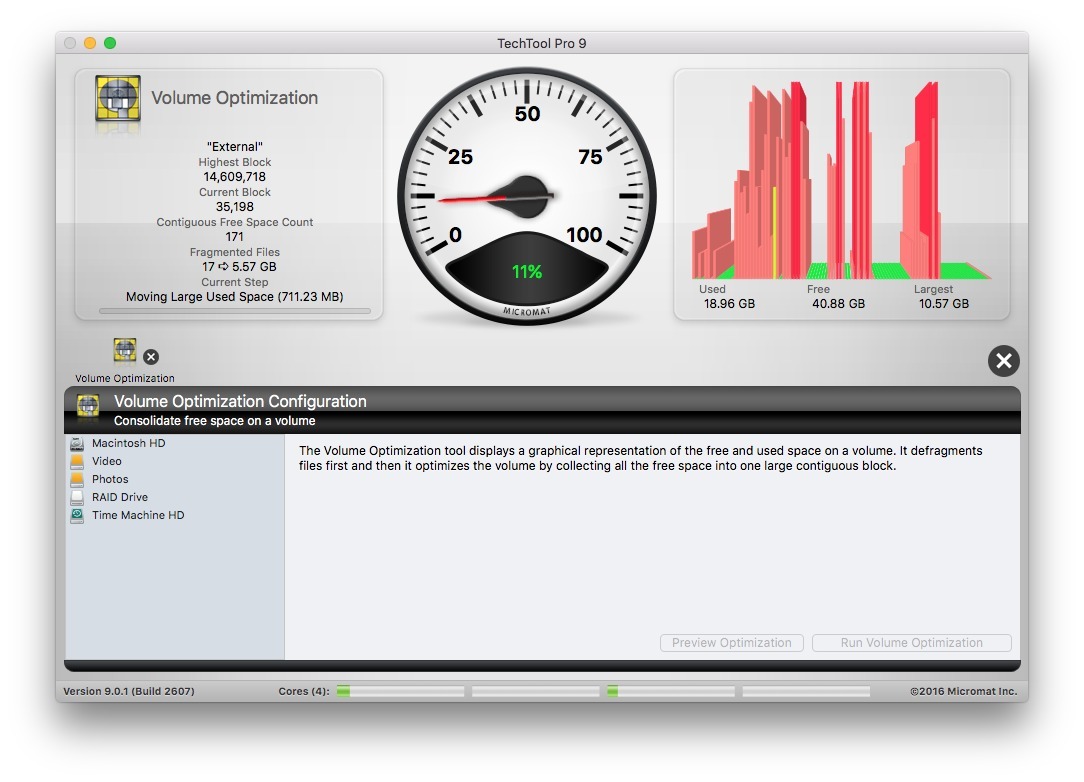Click the Cores (4): label

[x=303, y=691]
